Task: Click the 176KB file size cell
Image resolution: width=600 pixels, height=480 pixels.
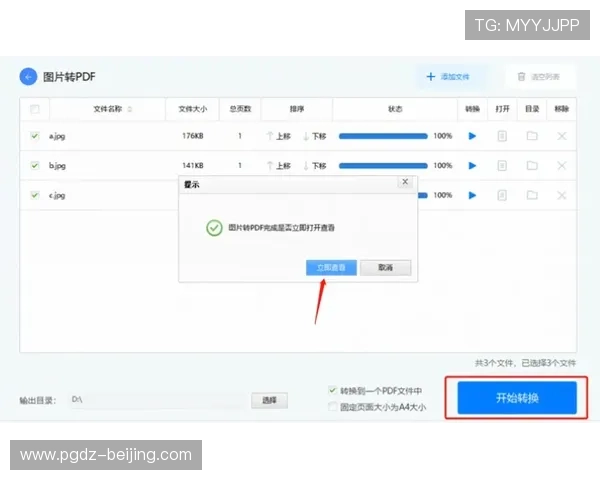Action: click(192, 136)
